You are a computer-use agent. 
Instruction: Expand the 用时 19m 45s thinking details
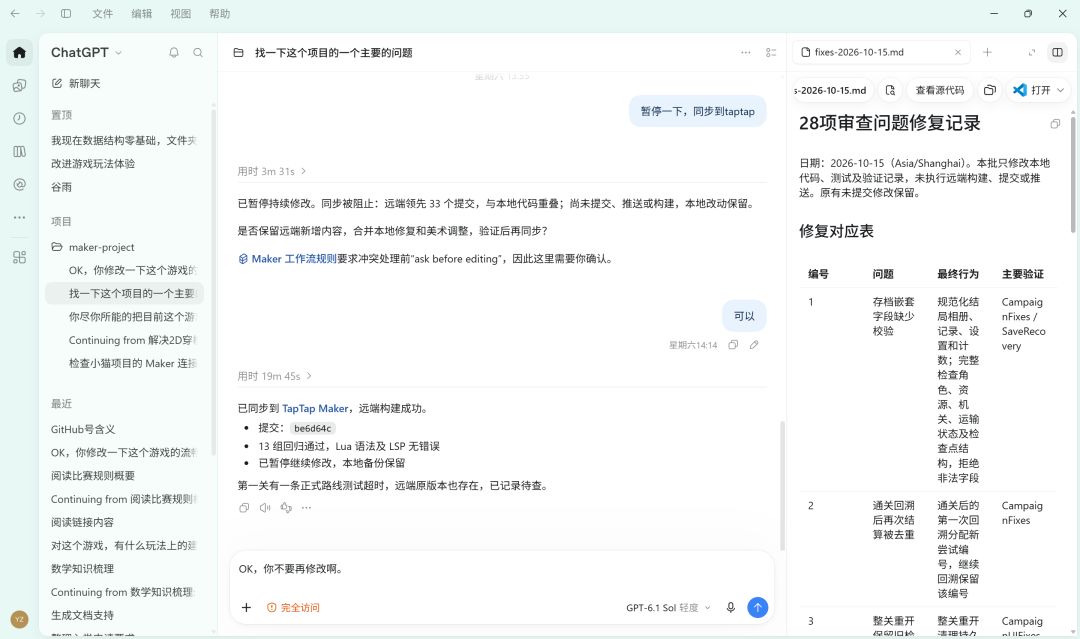(275, 376)
